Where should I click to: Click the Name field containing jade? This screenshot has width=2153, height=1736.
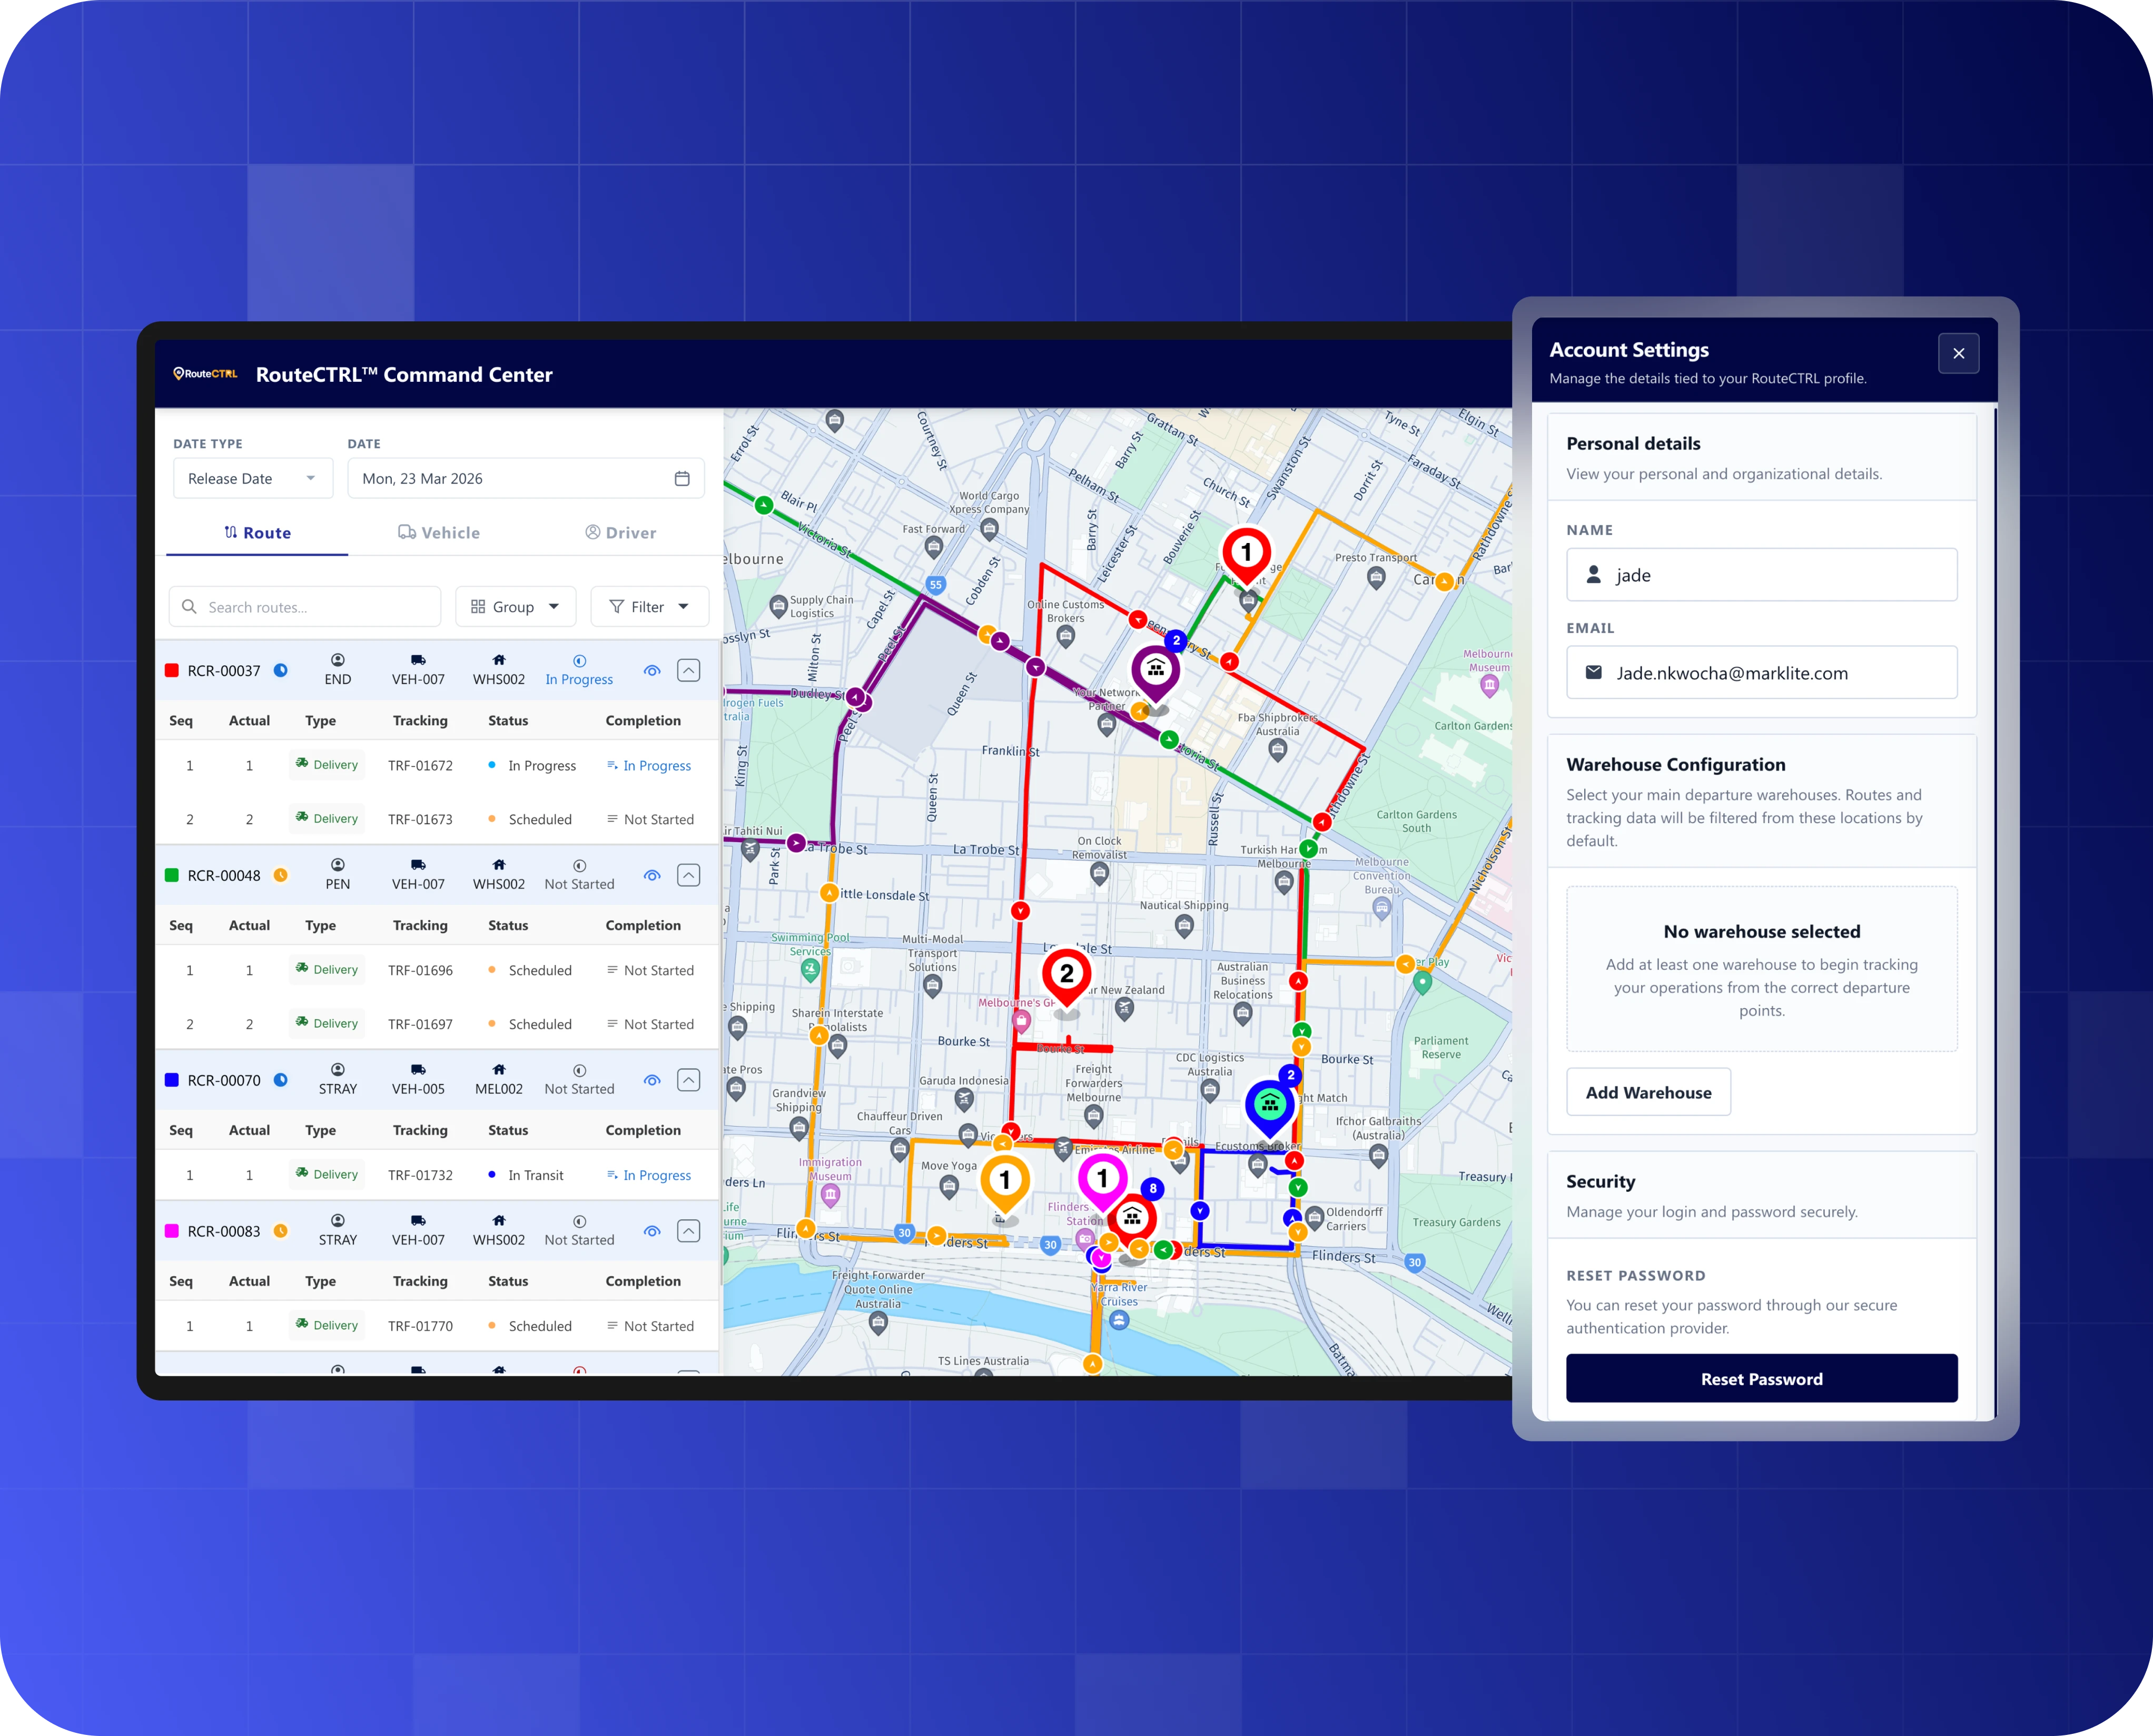[1762, 575]
